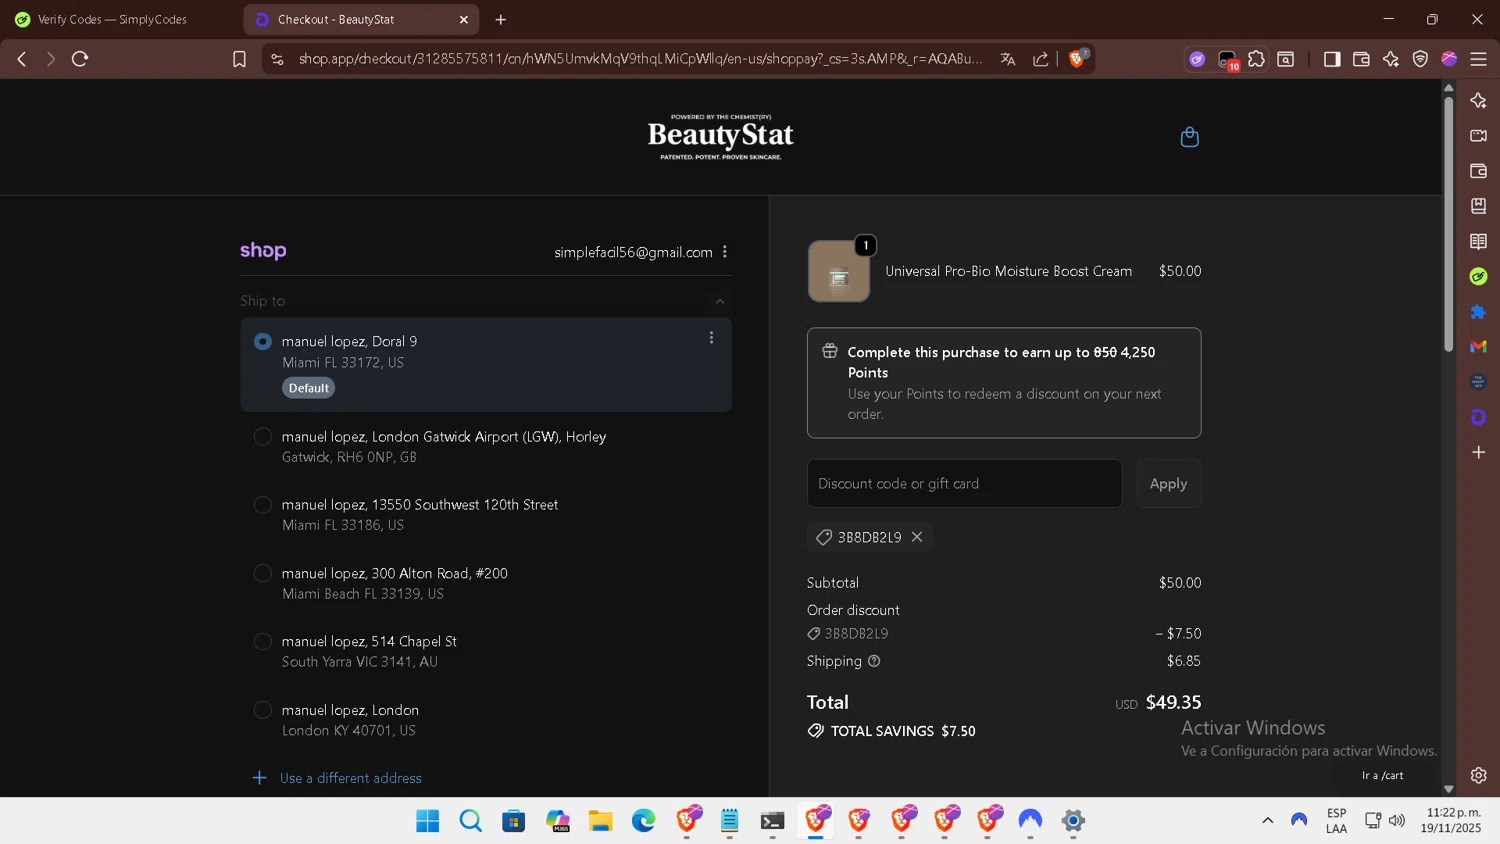The width and height of the screenshot is (1500, 844).
Task: Show hidden system tray icons chevron
Action: (x=1267, y=821)
